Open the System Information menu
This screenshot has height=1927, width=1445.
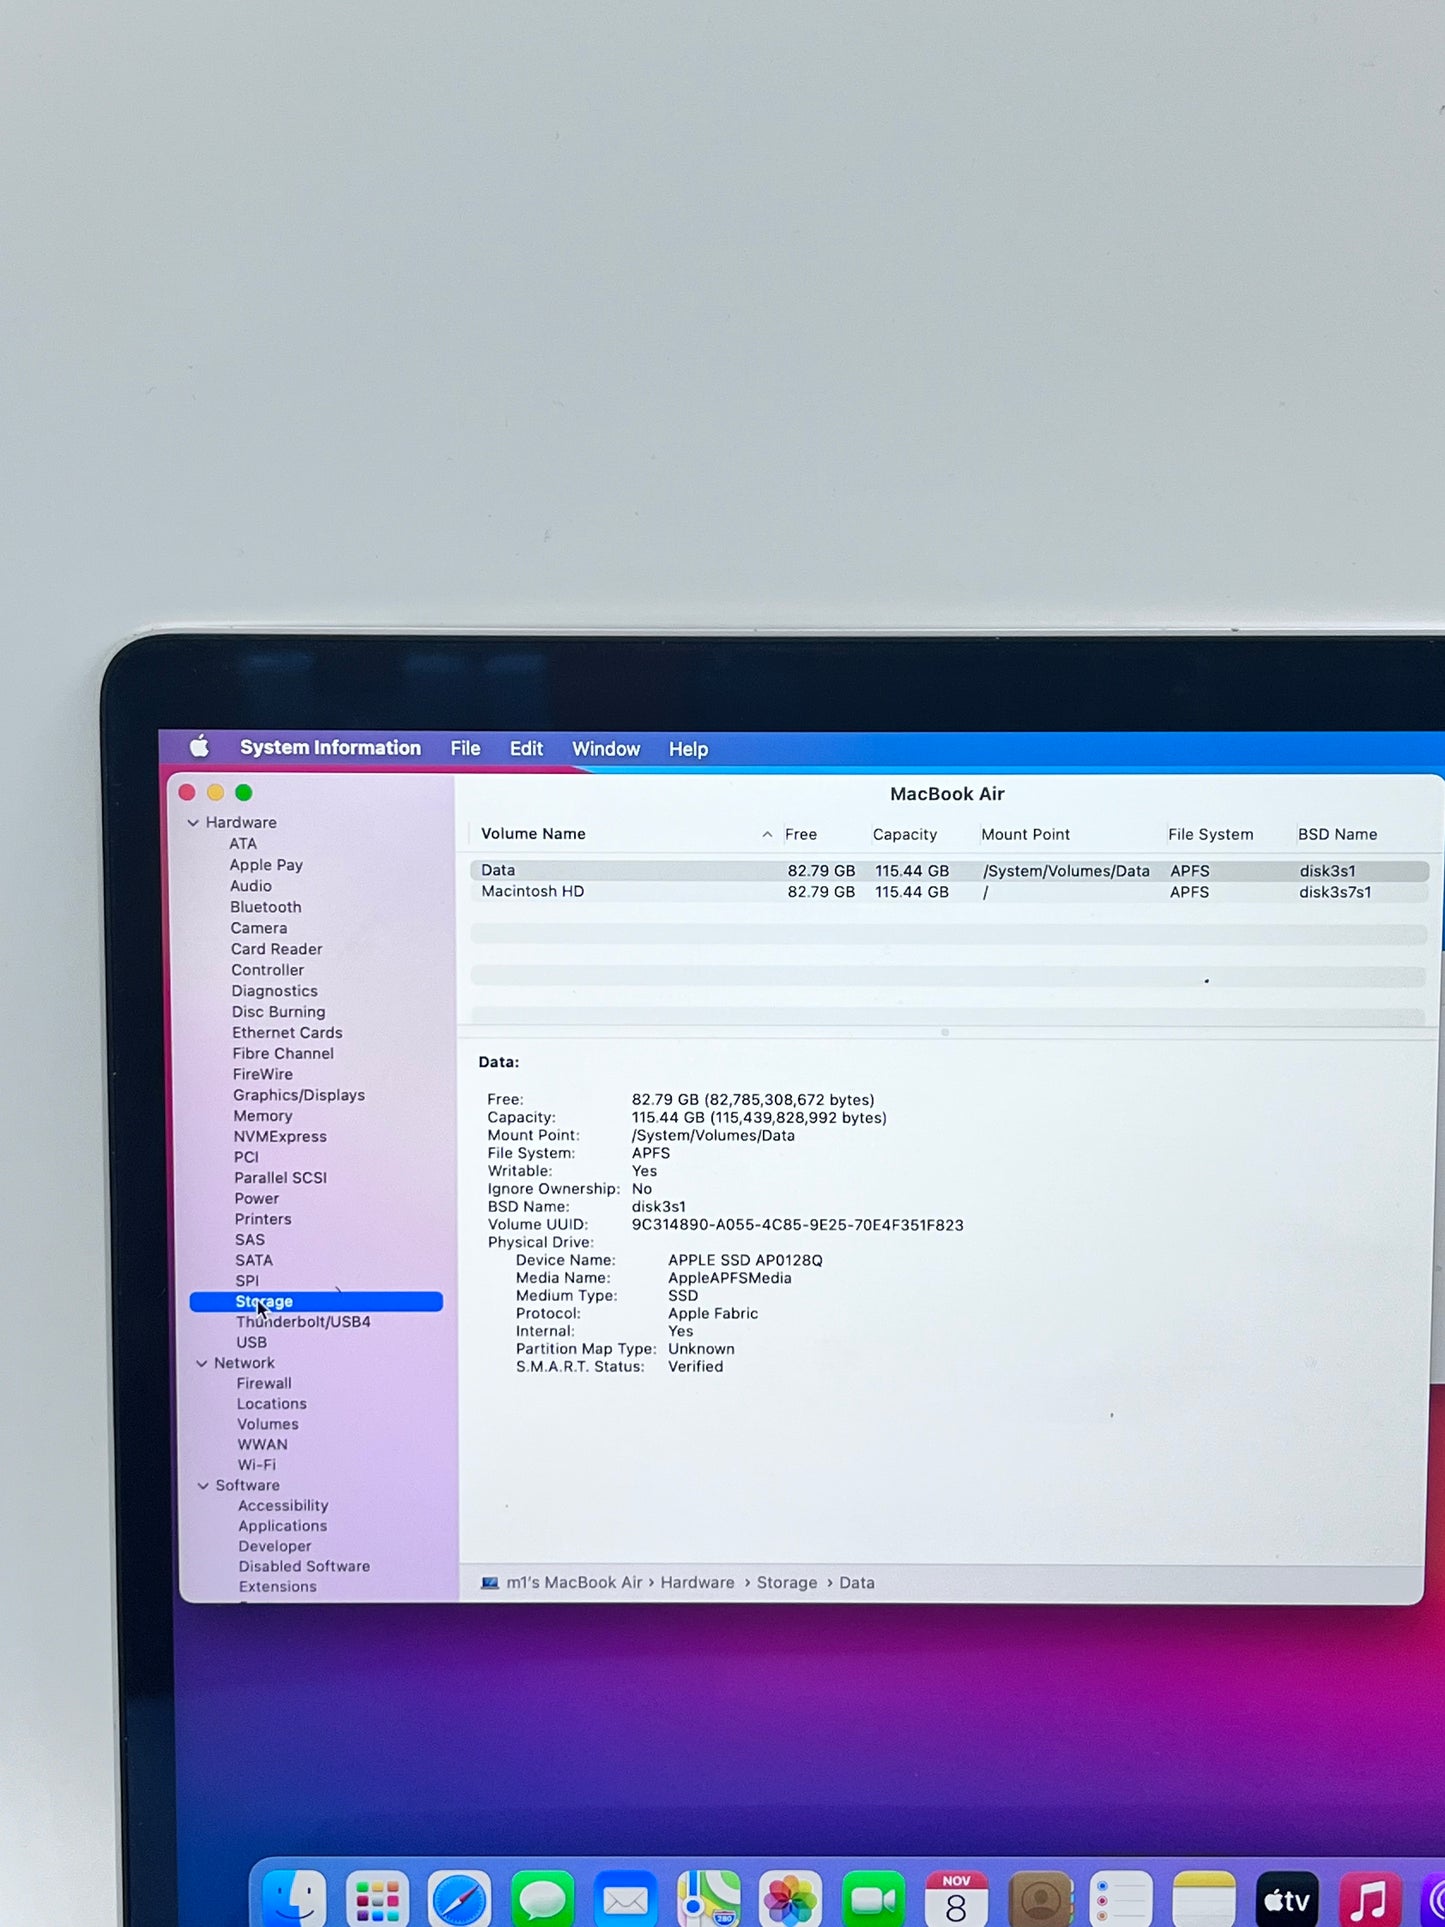(330, 748)
